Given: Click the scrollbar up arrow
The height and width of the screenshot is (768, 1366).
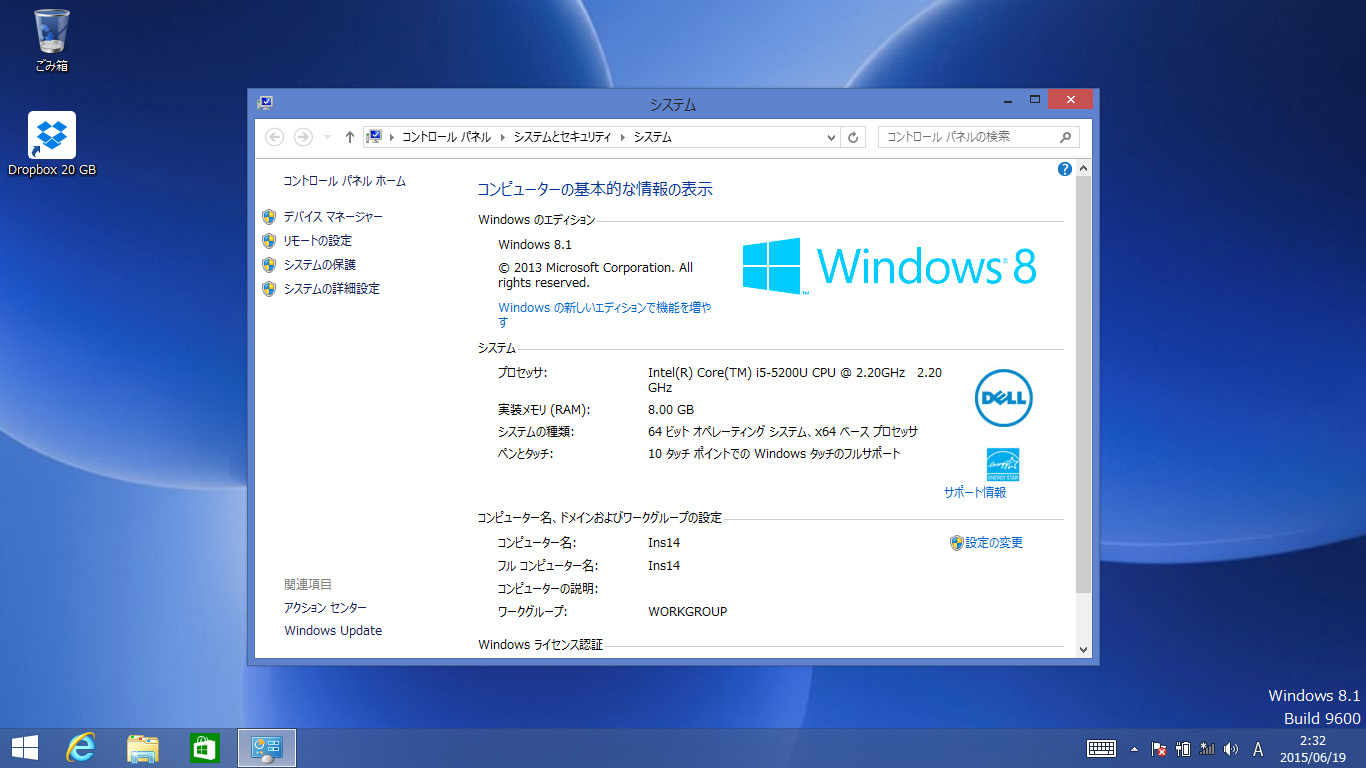Looking at the screenshot, I should pyautogui.click(x=1083, y=169).
